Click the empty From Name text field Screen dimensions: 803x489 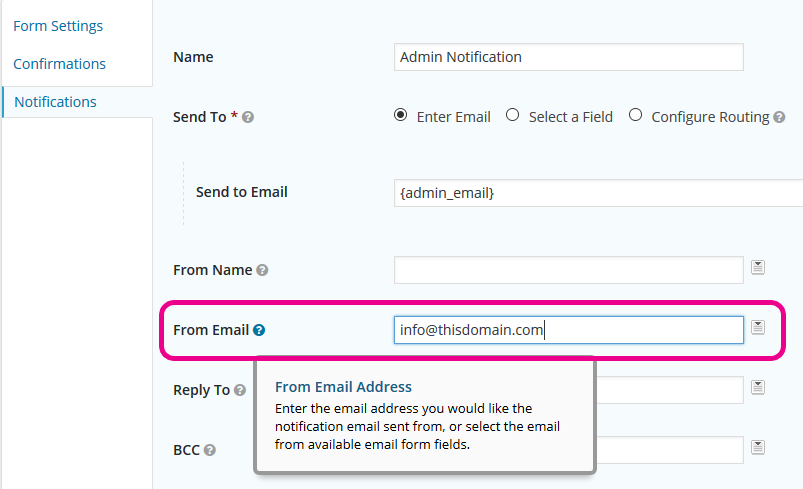coord(568,270)
